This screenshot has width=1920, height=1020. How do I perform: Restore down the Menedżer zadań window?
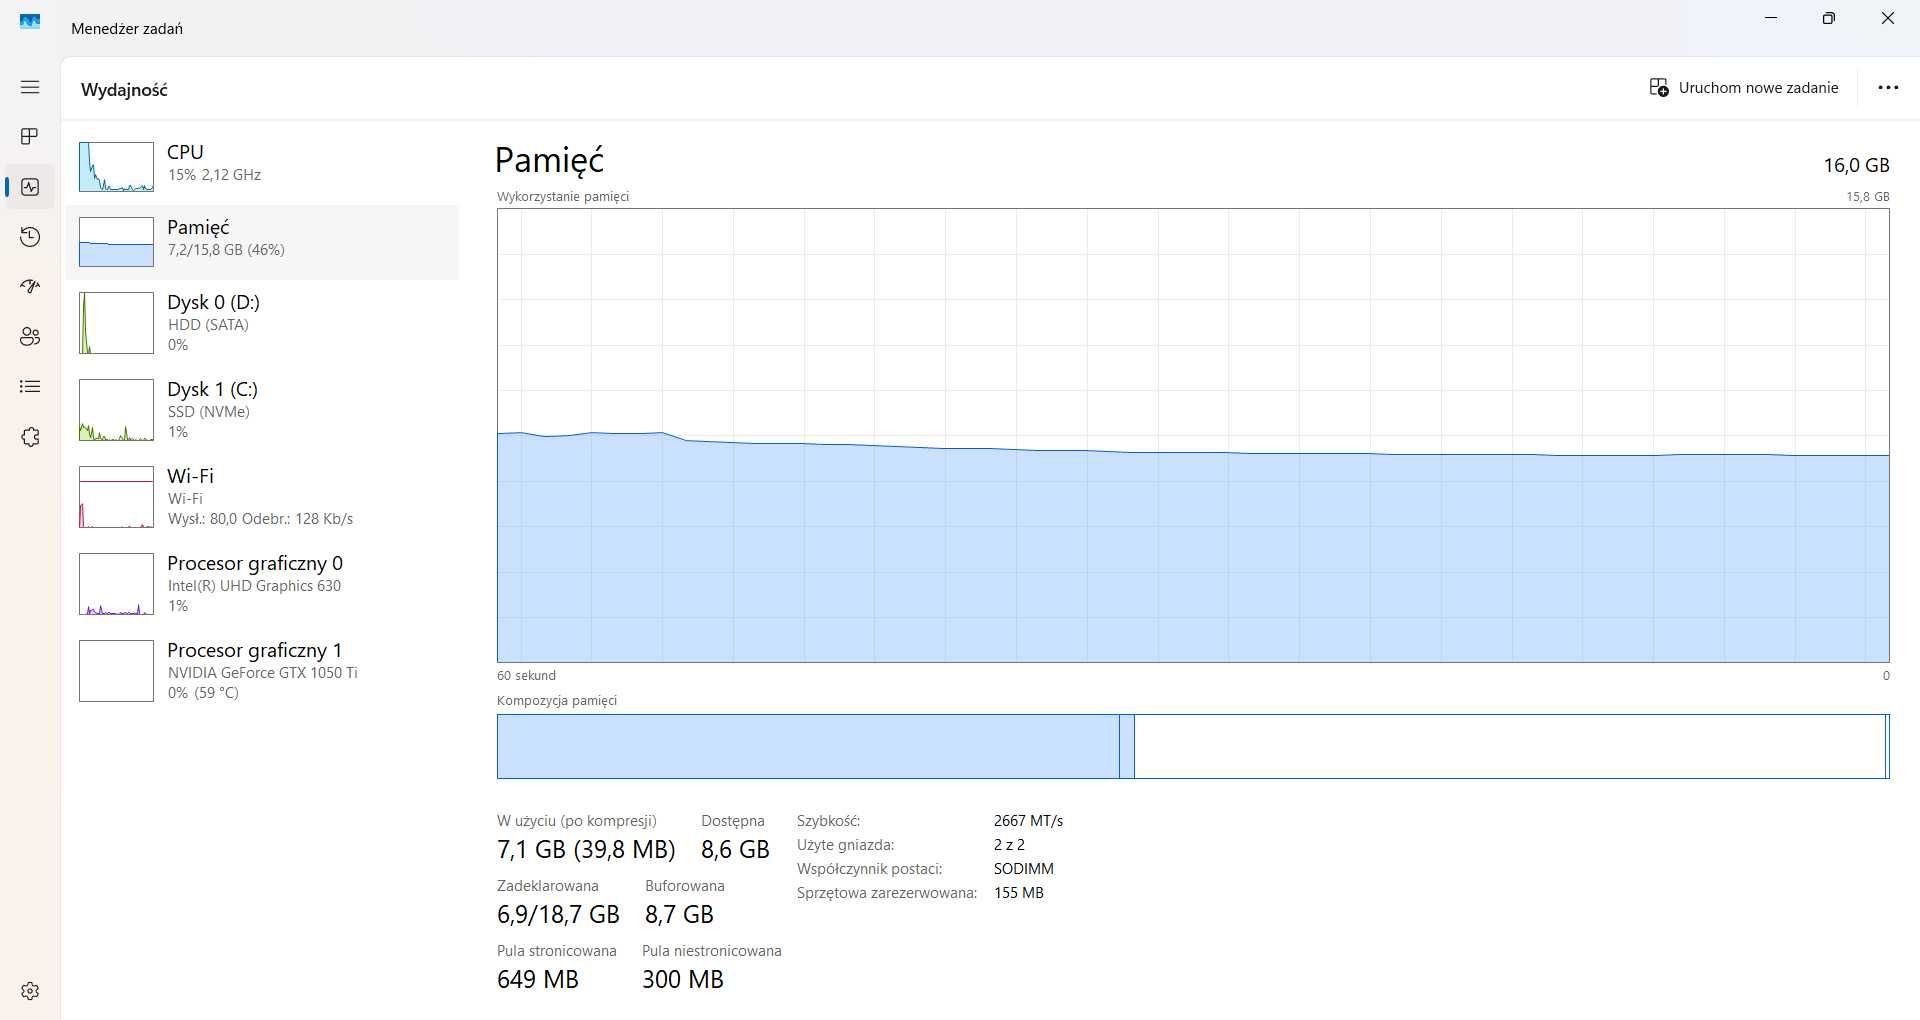pos(1829,18)
